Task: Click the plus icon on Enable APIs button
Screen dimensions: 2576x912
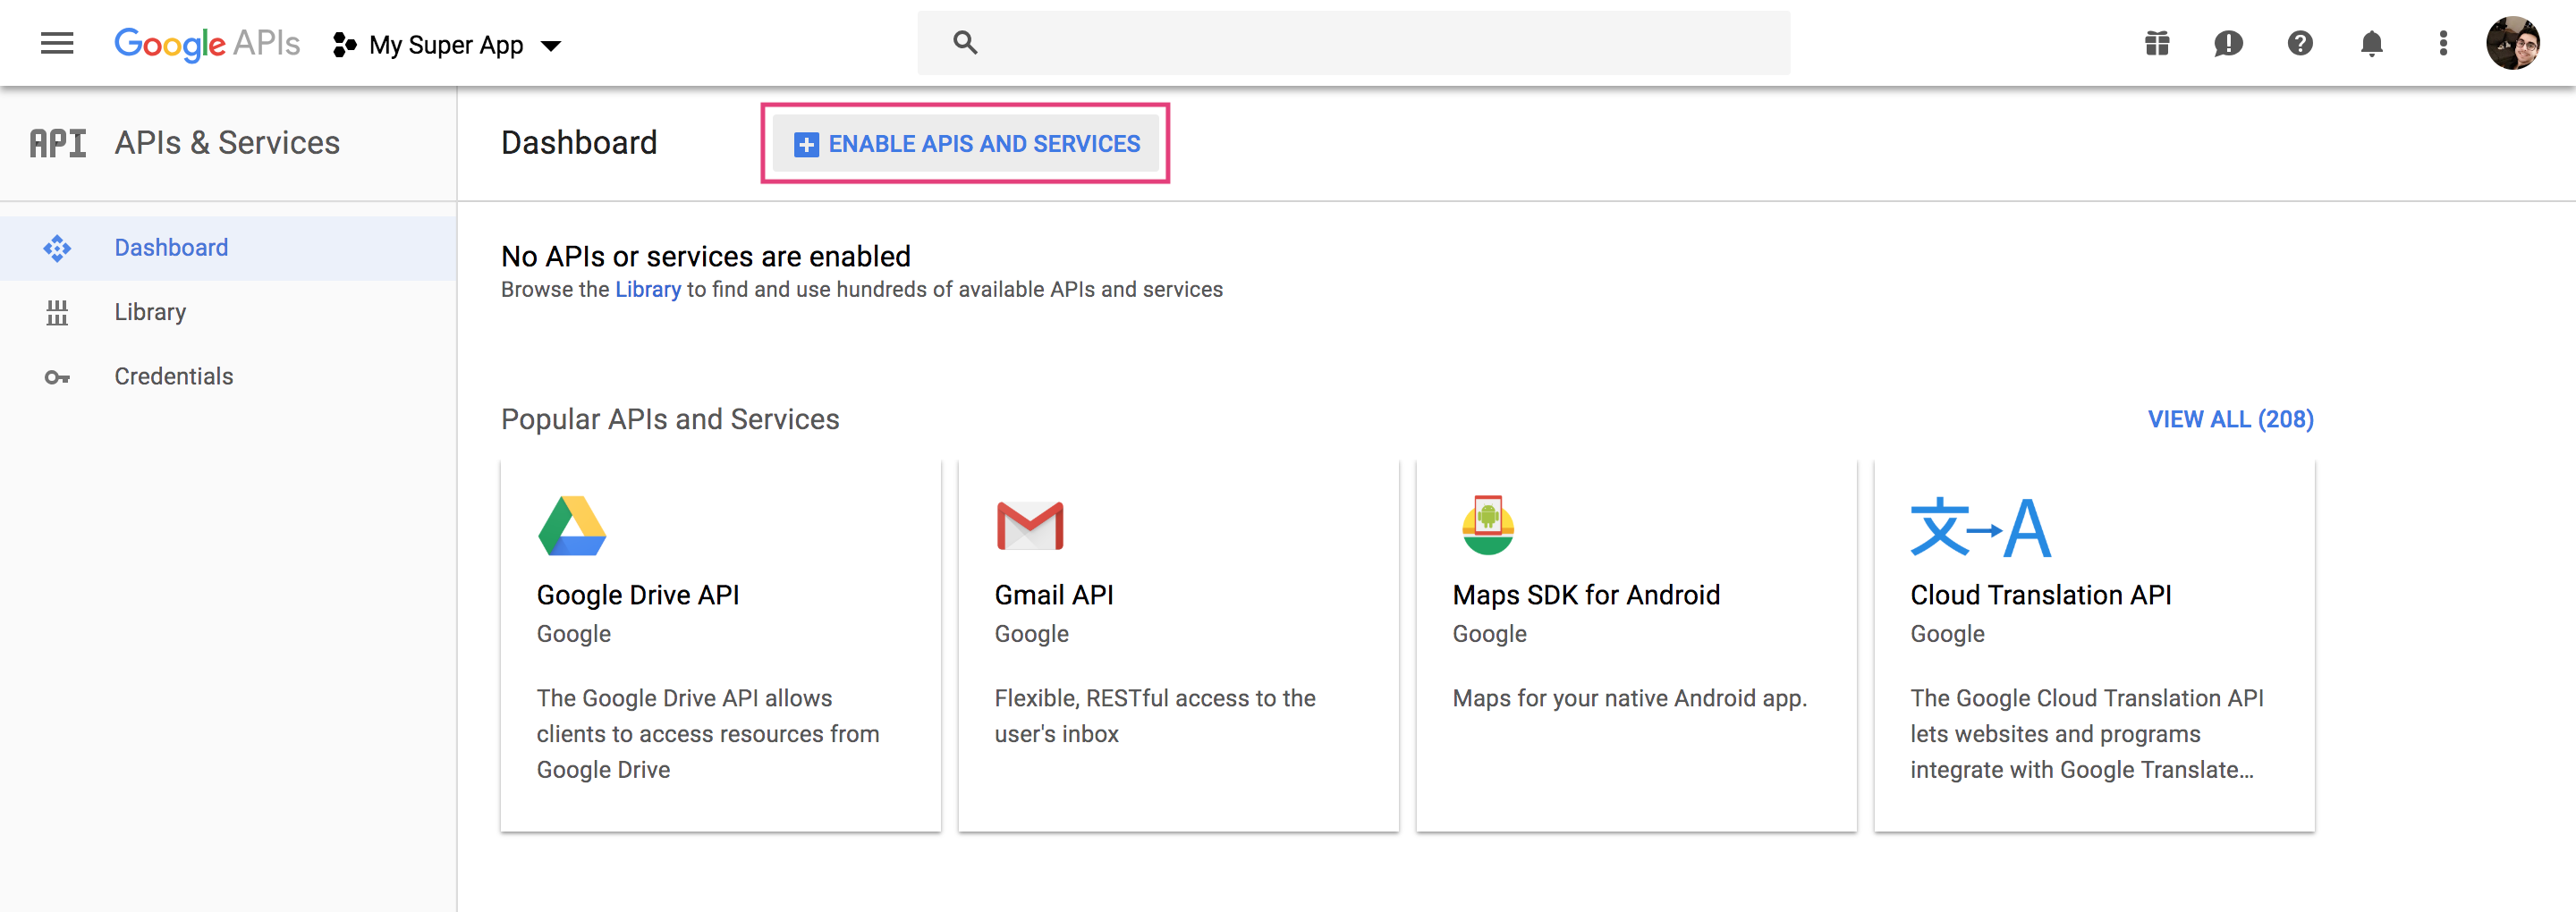Action: click(806, 145)
